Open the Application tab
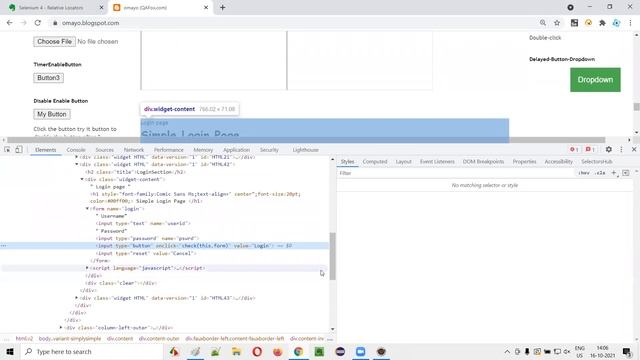Image resolution: width=640 pixels, height=360 pixels. coord(236,150)
